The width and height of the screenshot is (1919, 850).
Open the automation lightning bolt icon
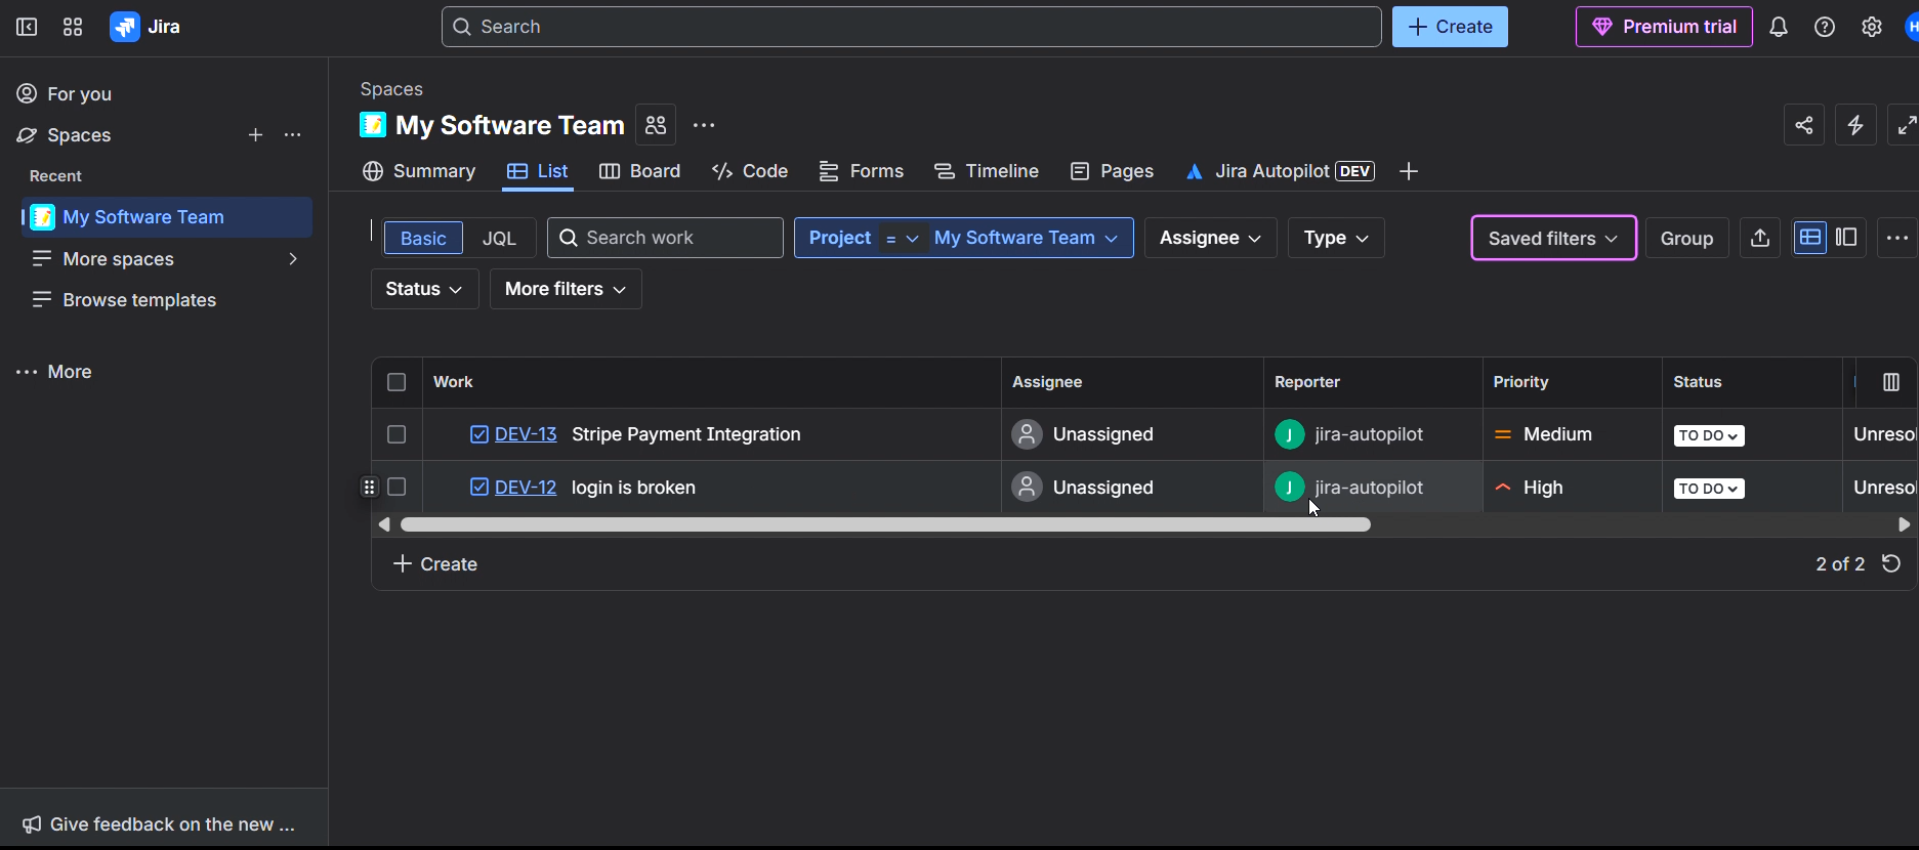(1856, 125)
